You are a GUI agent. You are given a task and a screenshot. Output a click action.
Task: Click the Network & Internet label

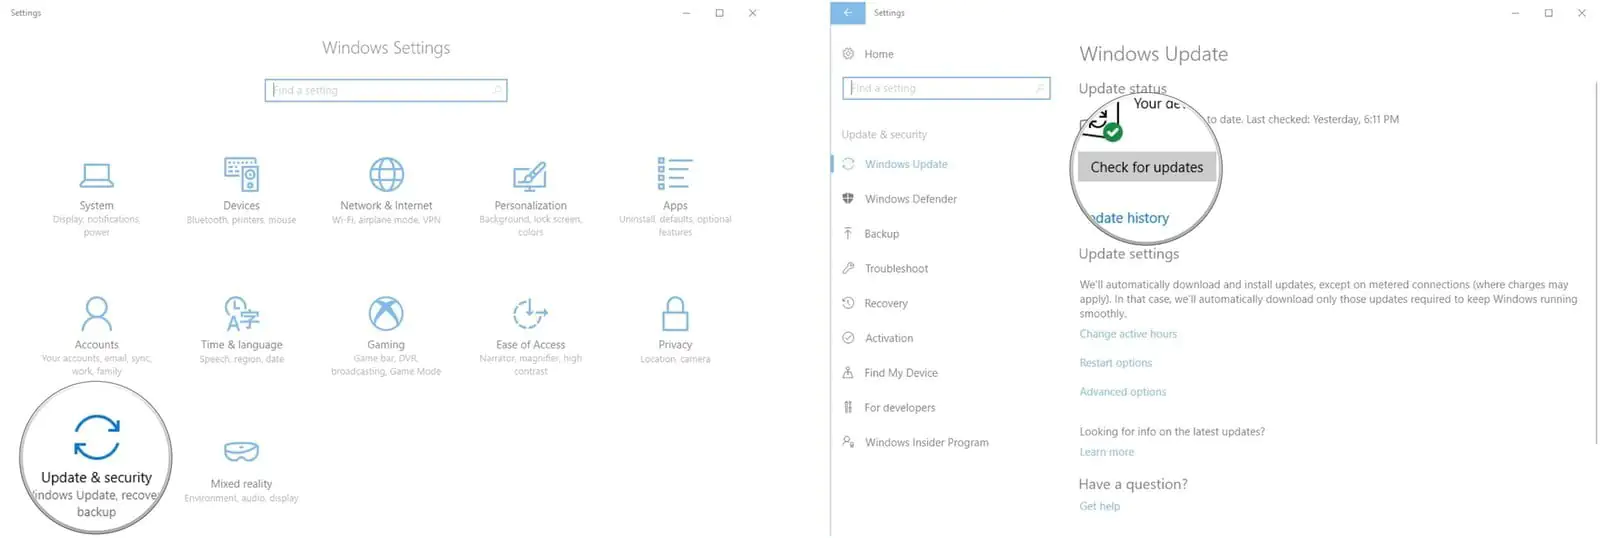(386, 205)
